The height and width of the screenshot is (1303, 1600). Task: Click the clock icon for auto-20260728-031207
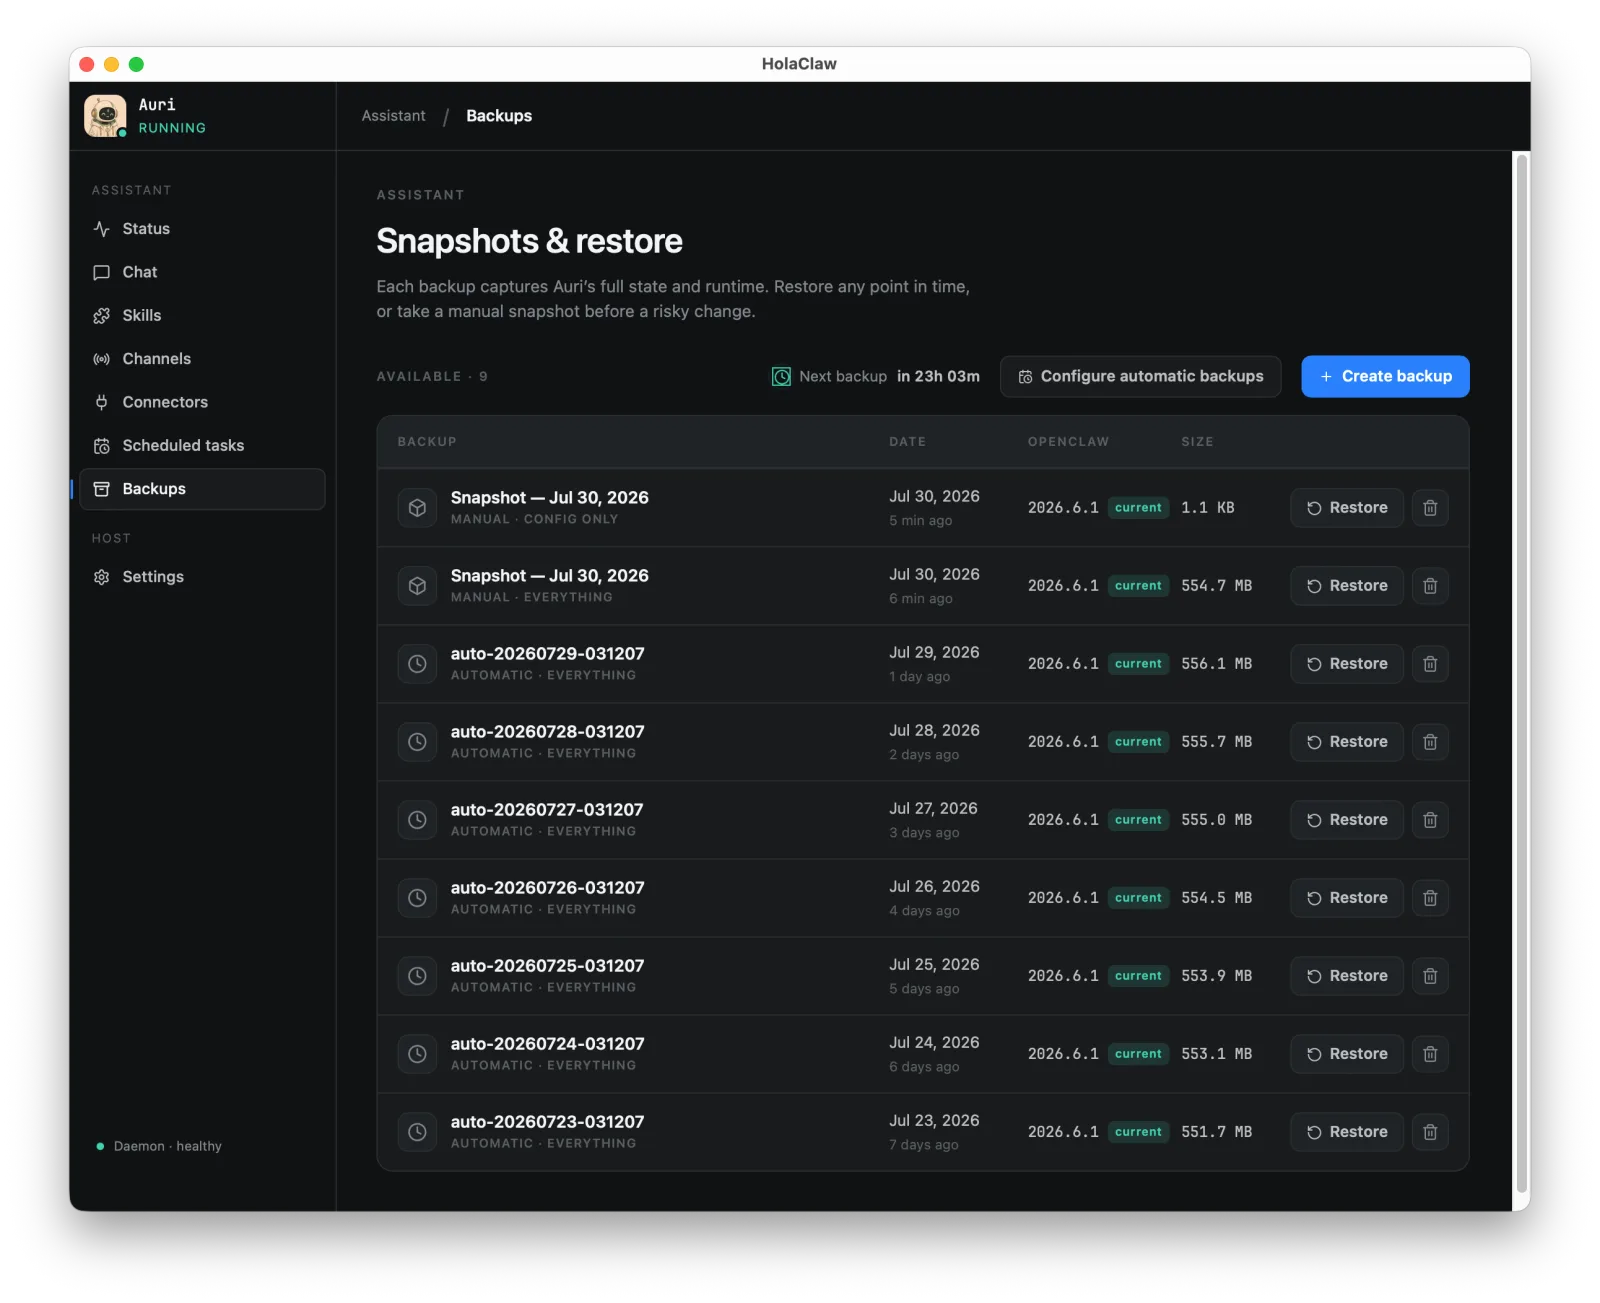pyautogui.click(x=417, y=742)
